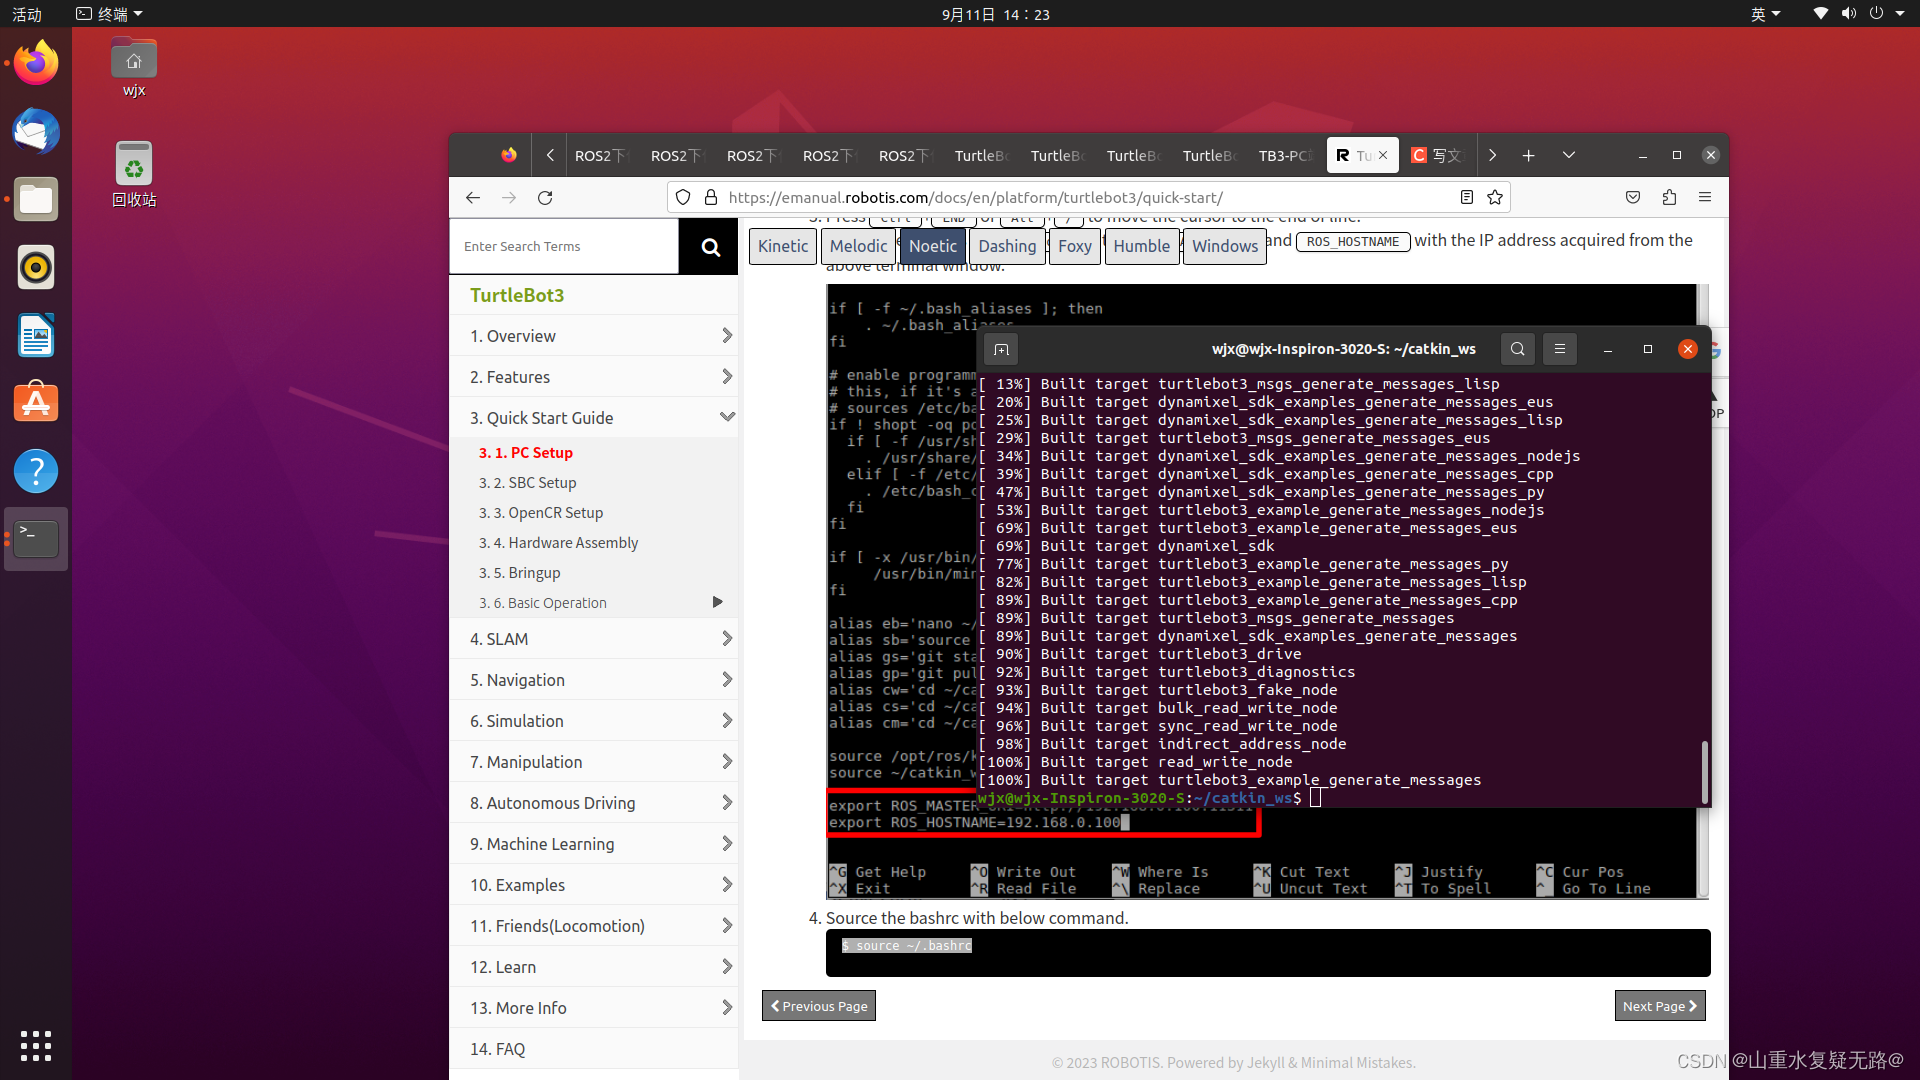Viewport: 1920px width, 1080px height.
Task: Select the Humble ROS version tab
Action: tap(1141, 247)
